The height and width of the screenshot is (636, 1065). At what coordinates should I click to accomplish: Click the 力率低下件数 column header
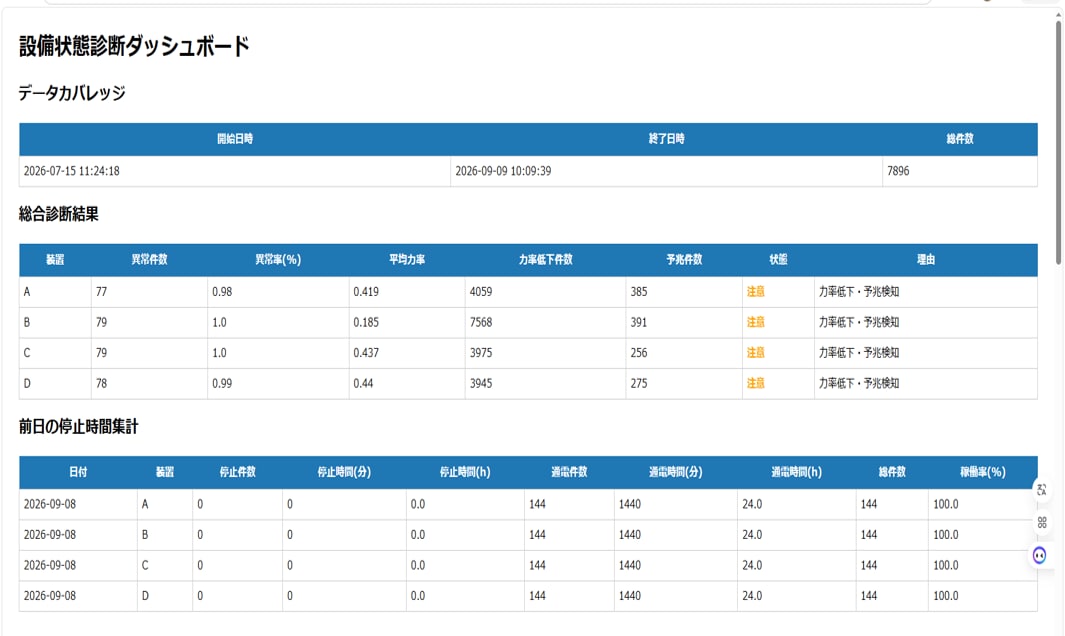point(545,260)
